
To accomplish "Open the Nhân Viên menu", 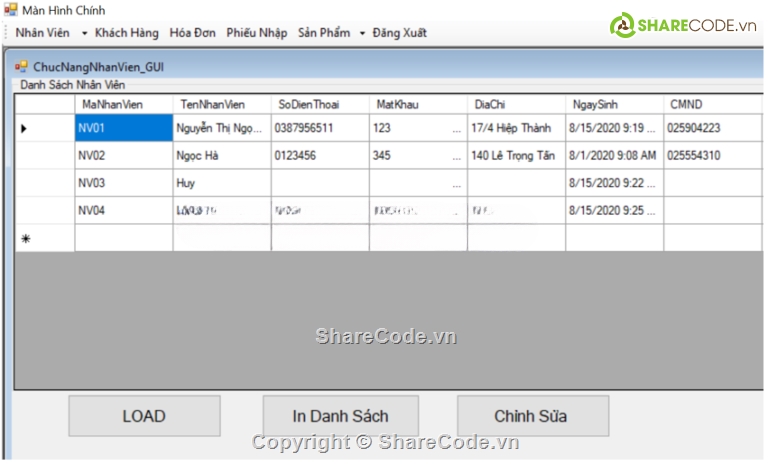I will click(x=43, y=33).
